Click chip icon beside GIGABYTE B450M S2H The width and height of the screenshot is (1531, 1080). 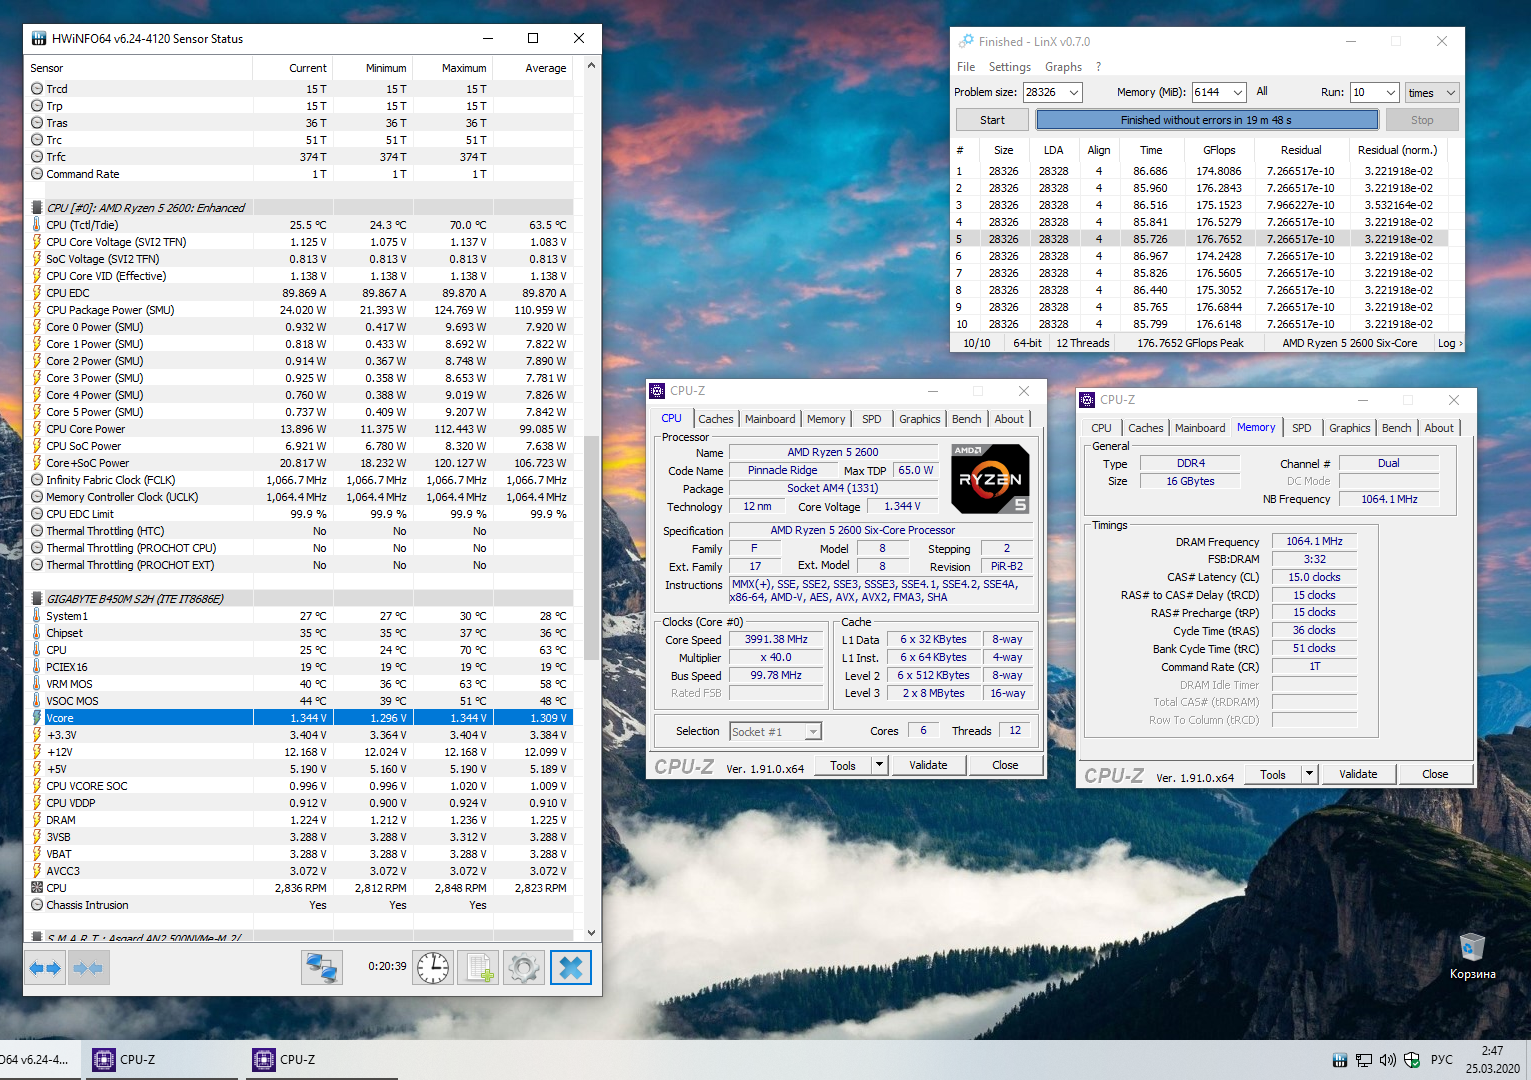(x=37, y=599)
